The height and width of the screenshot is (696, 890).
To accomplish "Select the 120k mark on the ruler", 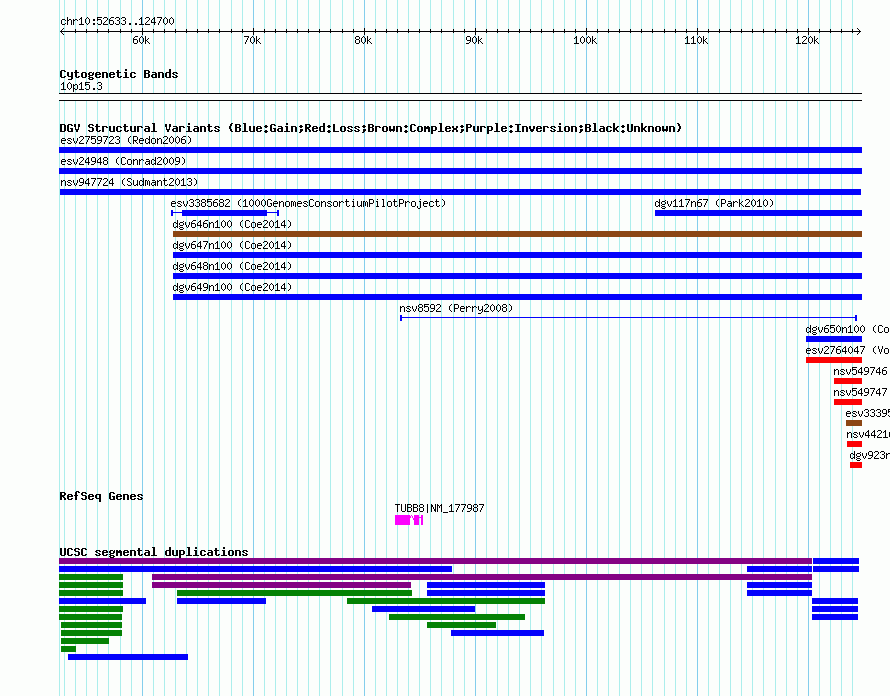I will [x=807, y=40].
